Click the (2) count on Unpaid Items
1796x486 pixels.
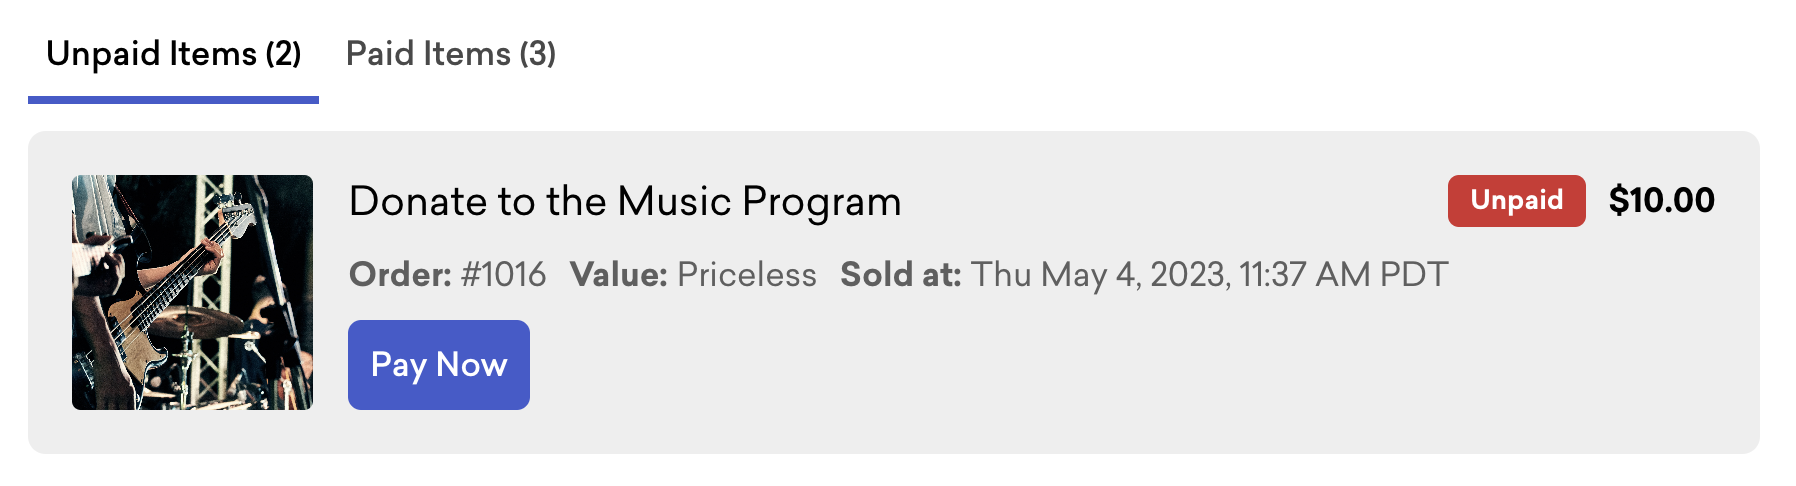click(283, 54)
